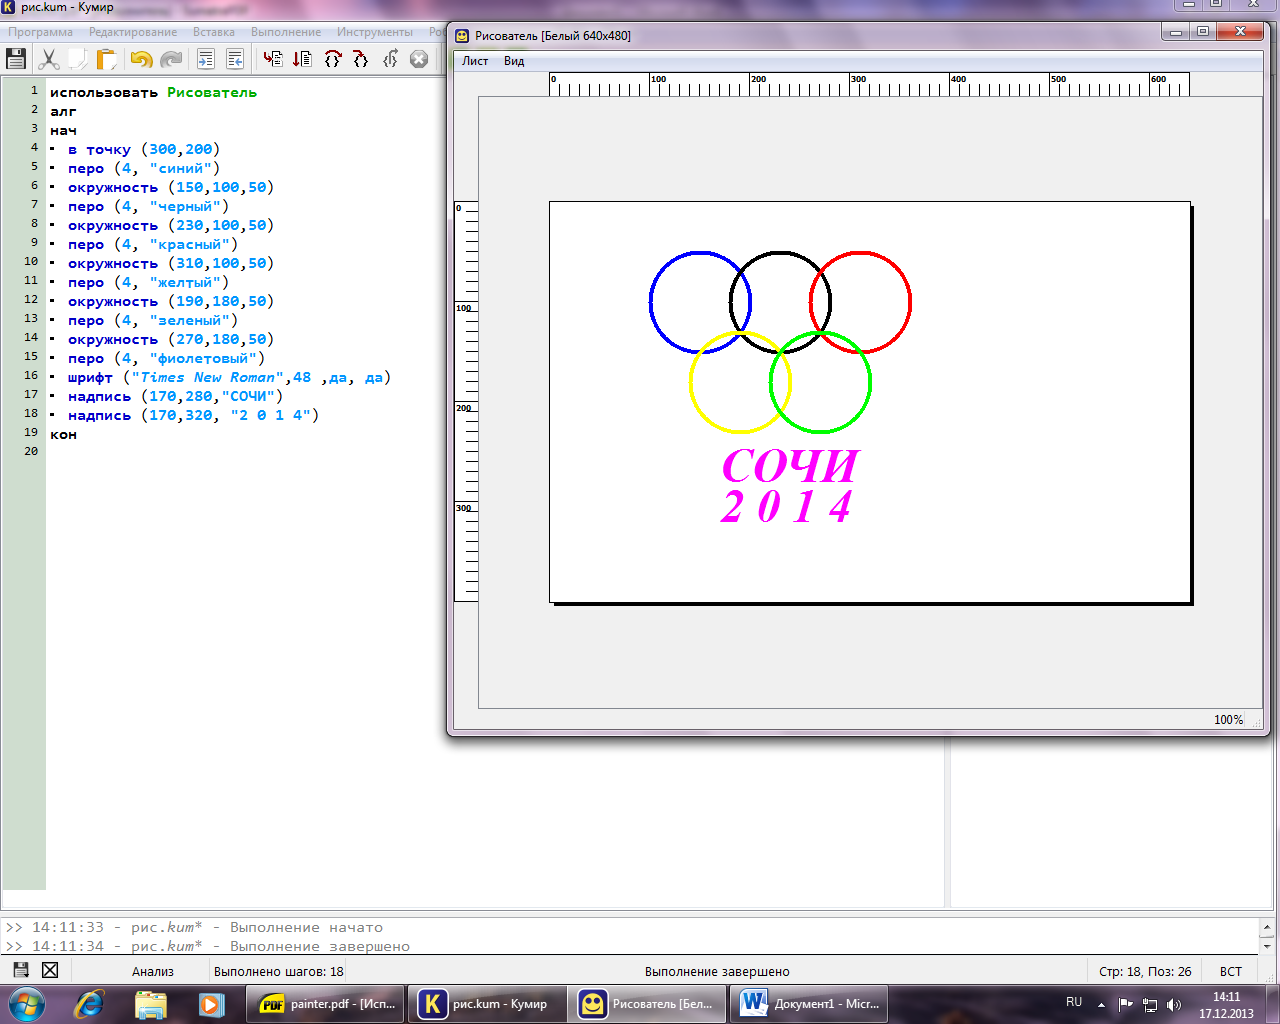Click line number 20 in the gutter

point(31,451)
